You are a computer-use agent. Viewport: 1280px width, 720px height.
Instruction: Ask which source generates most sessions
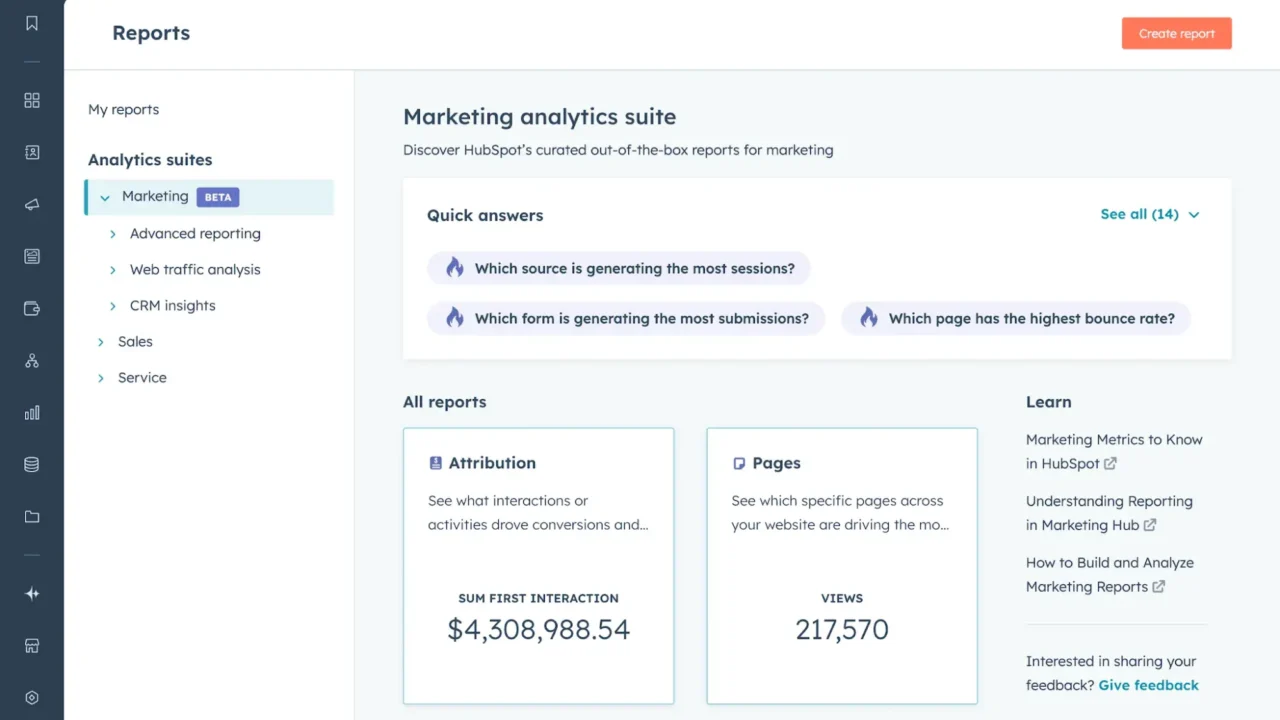(x=619, y=268)
